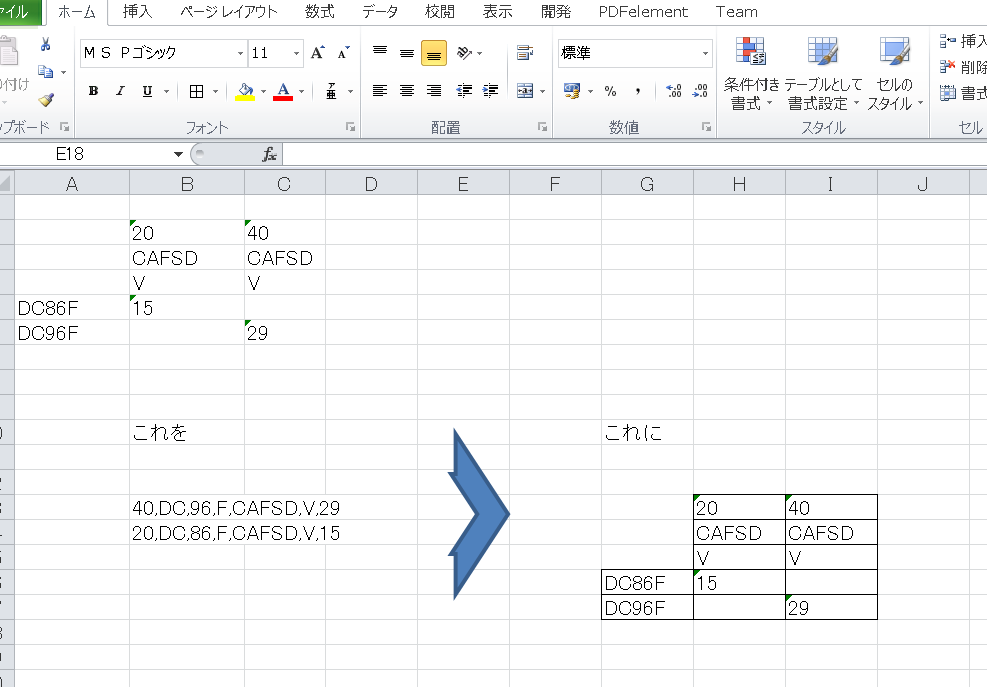The width and height of the screenshot is (987, 687).
Task: Toggle italic formatting
Action: tap(120, 91)
